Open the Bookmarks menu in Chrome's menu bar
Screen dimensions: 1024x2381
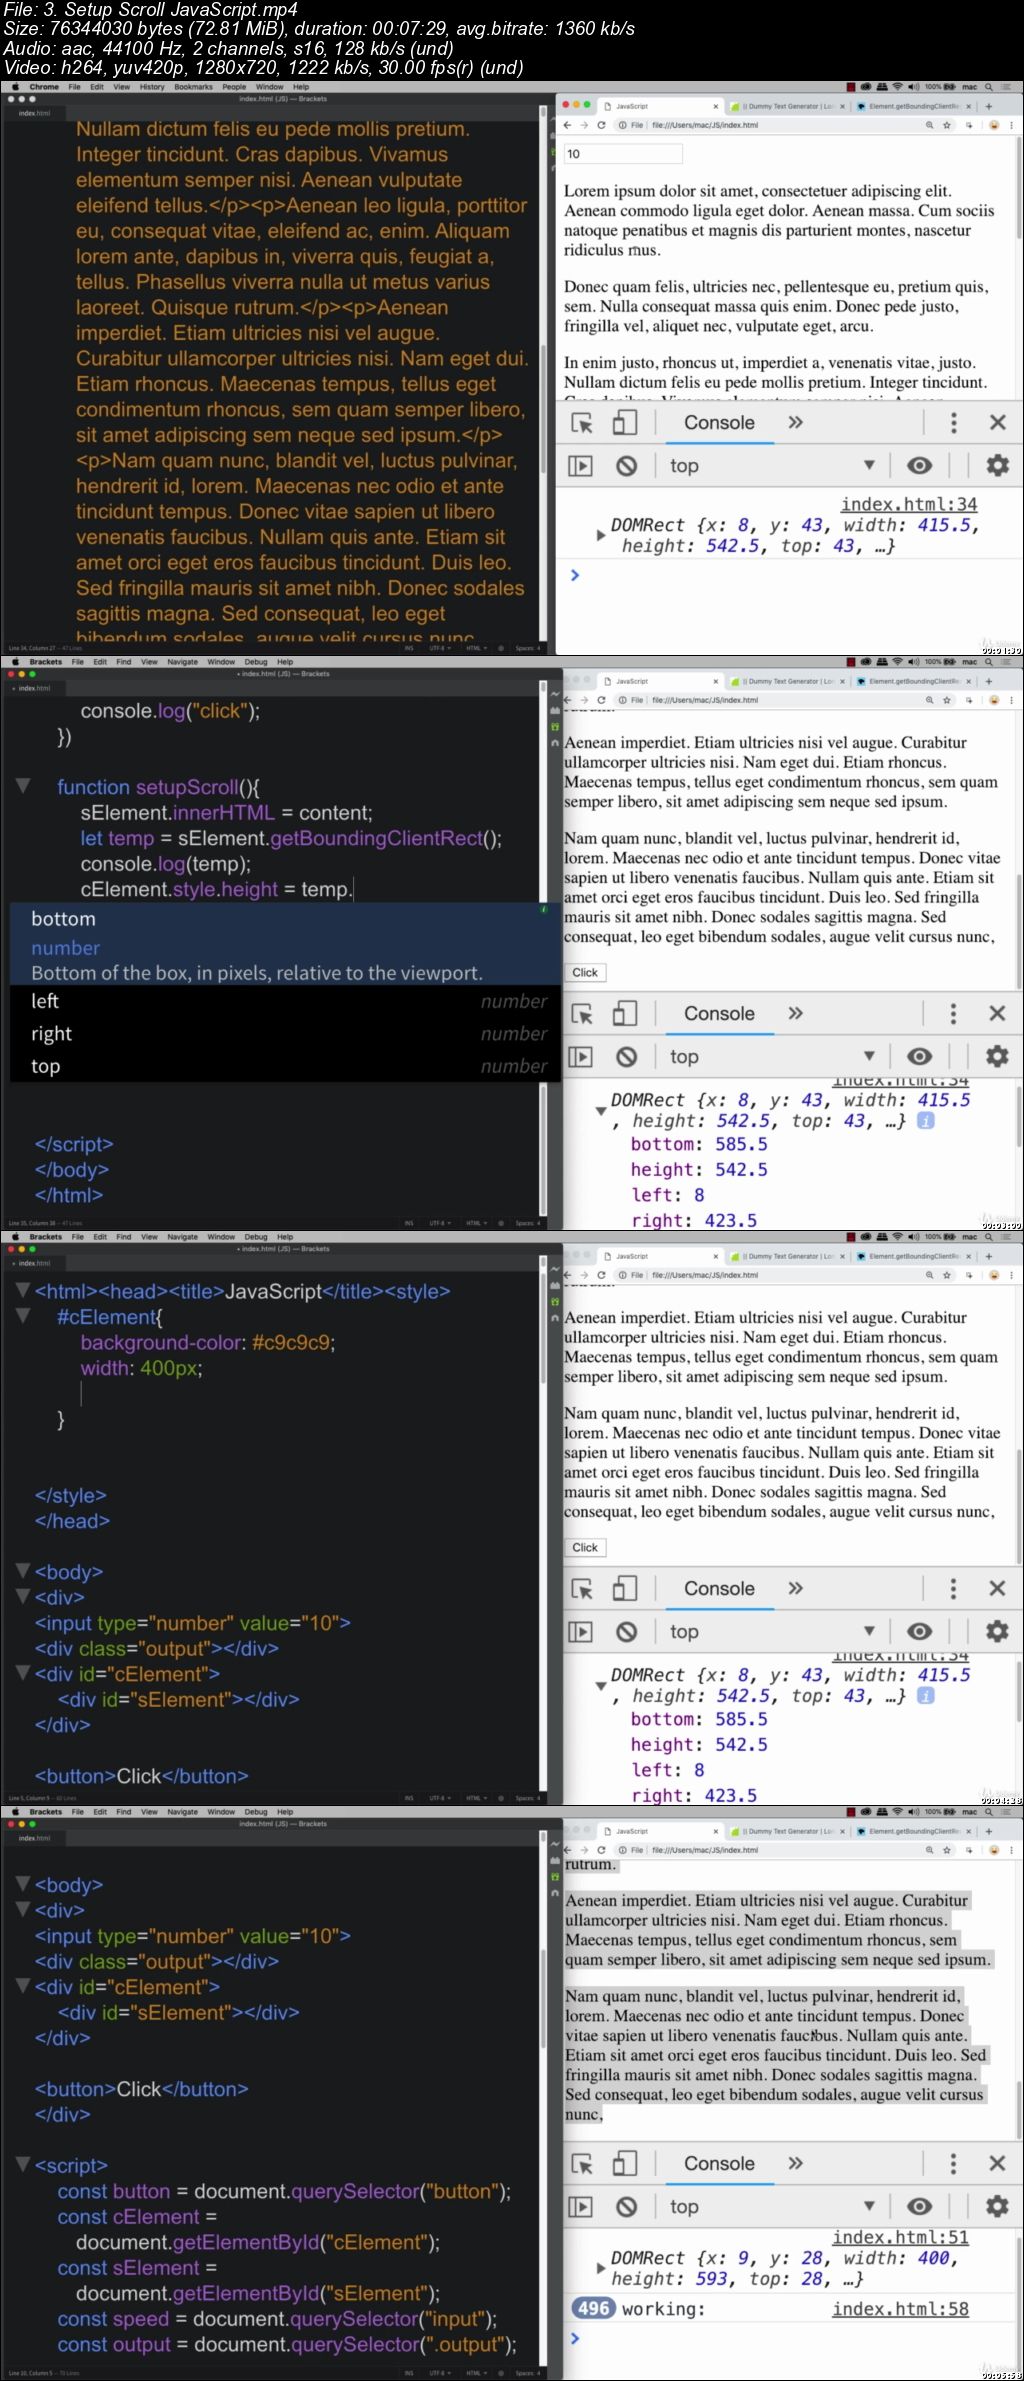click(193, 87)
